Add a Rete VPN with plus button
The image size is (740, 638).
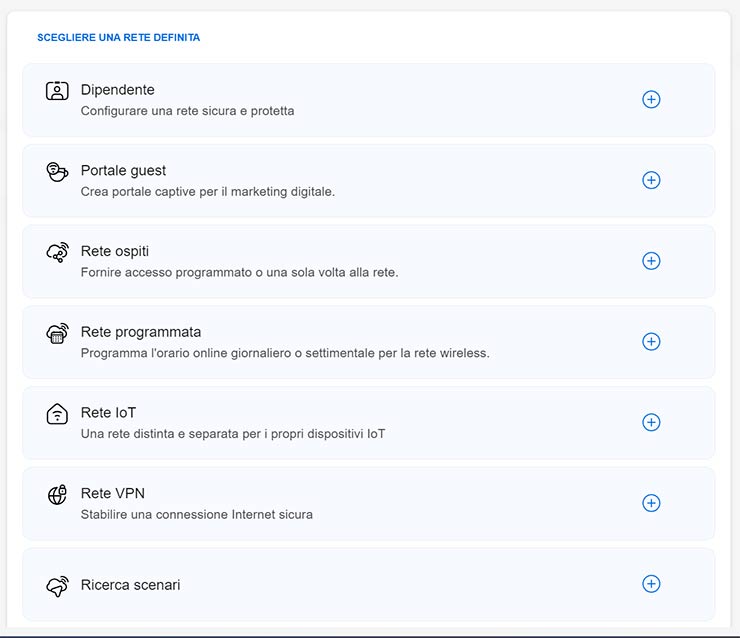pyautogui.click(x=651, y=503)
